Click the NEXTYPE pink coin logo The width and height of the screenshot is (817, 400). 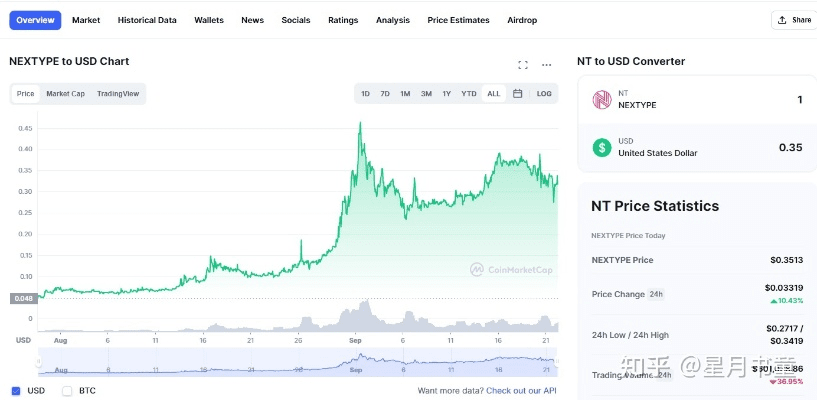point(601,99)
